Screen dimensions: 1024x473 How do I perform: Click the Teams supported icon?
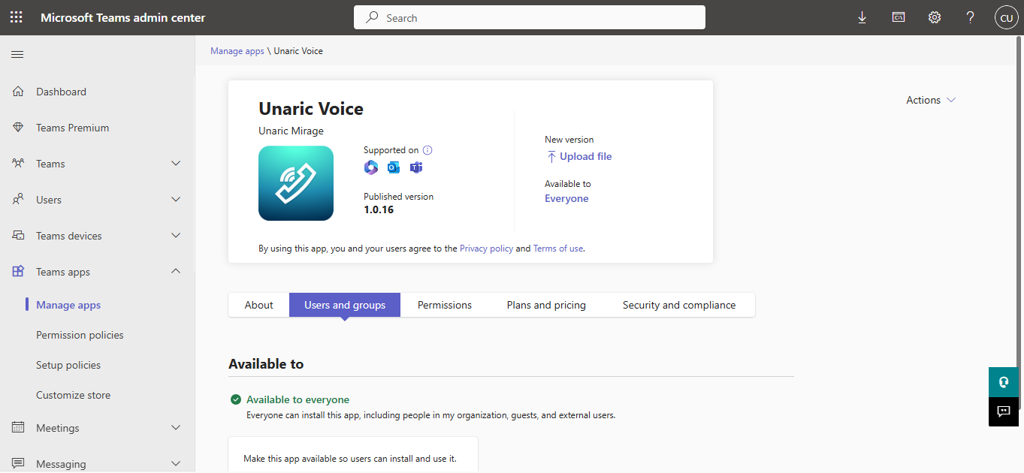click(x=415, y=168)
